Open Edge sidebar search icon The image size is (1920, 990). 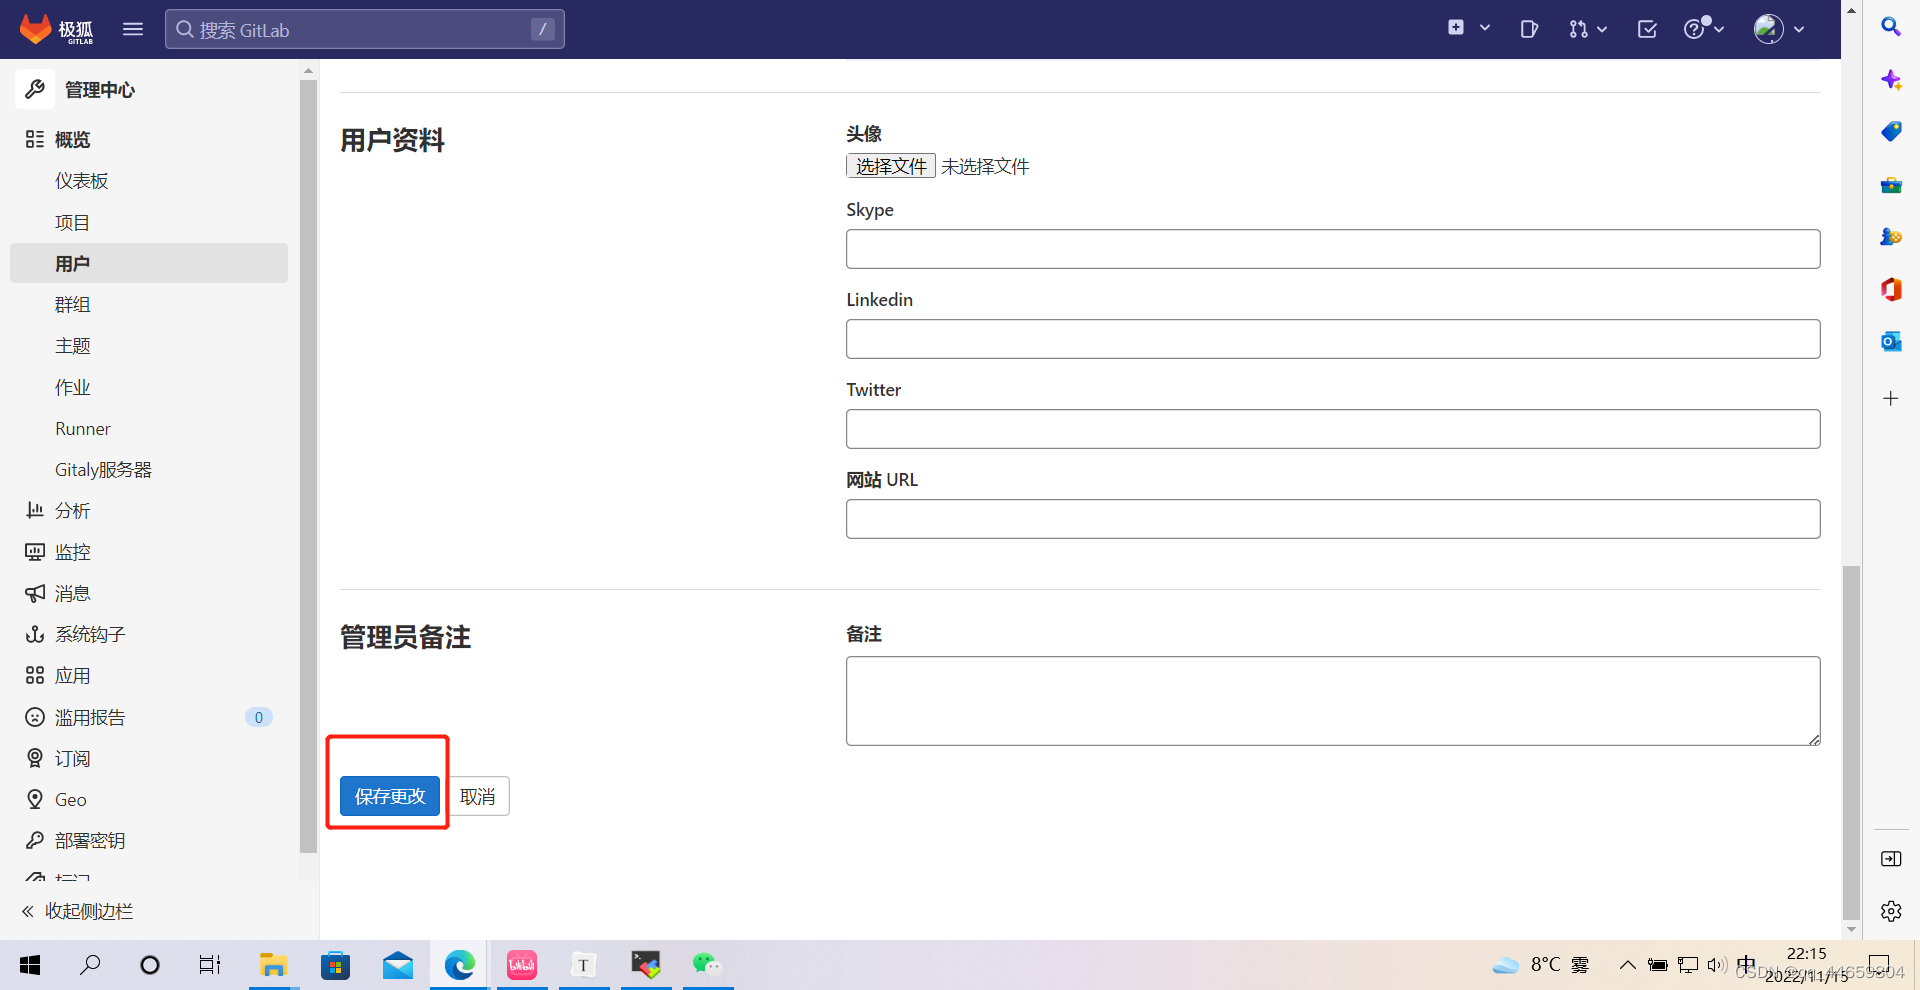point(1891,27)
